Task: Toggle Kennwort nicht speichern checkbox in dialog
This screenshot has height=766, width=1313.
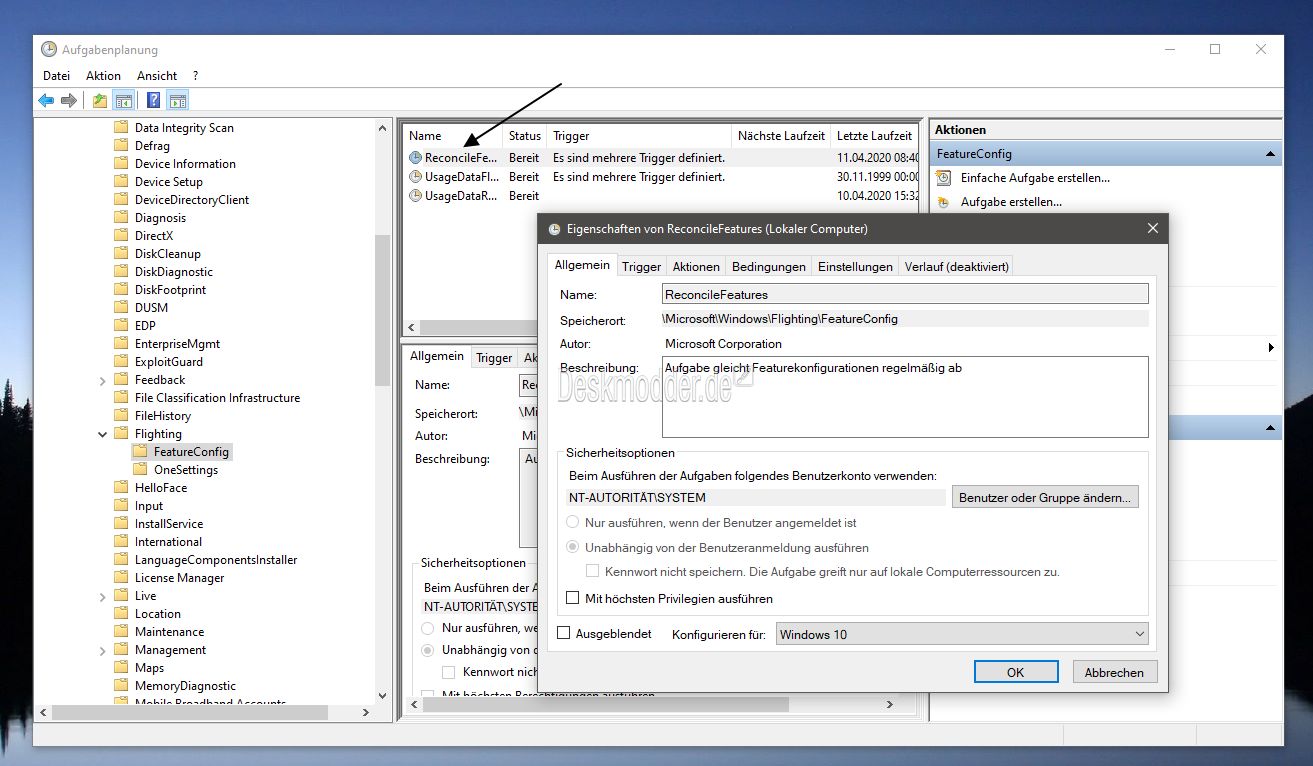Action: pyautogui.click(x=593, y=572)
